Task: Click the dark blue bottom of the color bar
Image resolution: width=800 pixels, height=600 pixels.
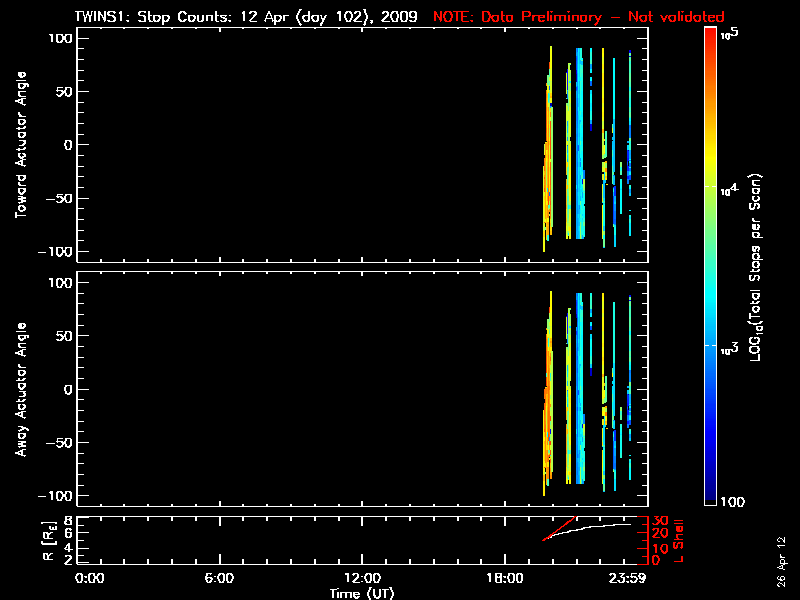Action: [x=710, y=498]
